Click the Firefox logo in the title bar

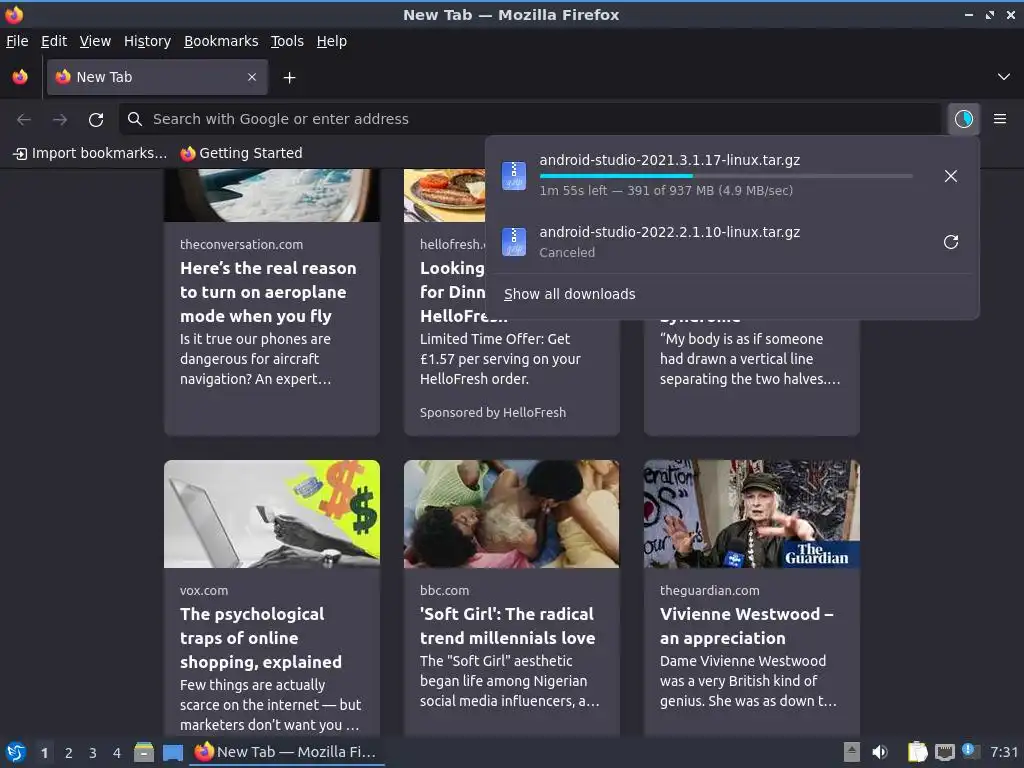click(14, 14)
